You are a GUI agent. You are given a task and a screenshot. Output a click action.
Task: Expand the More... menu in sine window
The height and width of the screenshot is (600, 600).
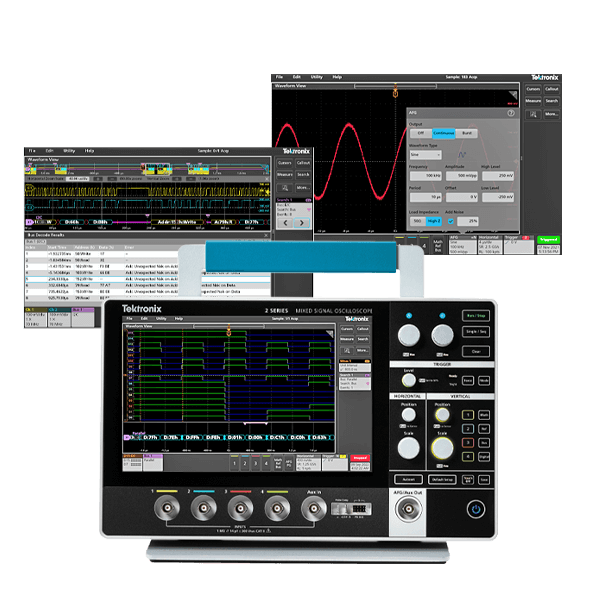(x=551, y=114)
